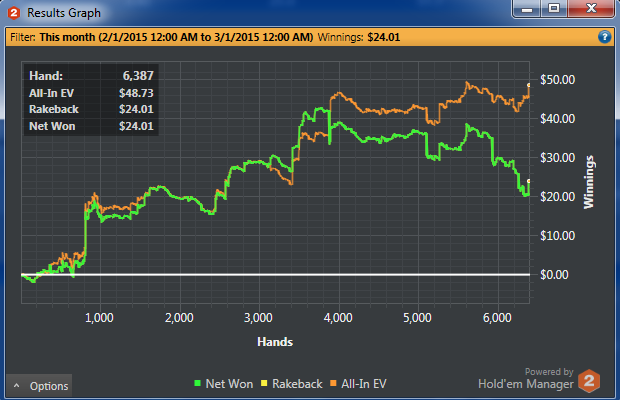Click the 6,000 x-axis label
This screenshot has width=620, height=400.
(x=497, y=318)
